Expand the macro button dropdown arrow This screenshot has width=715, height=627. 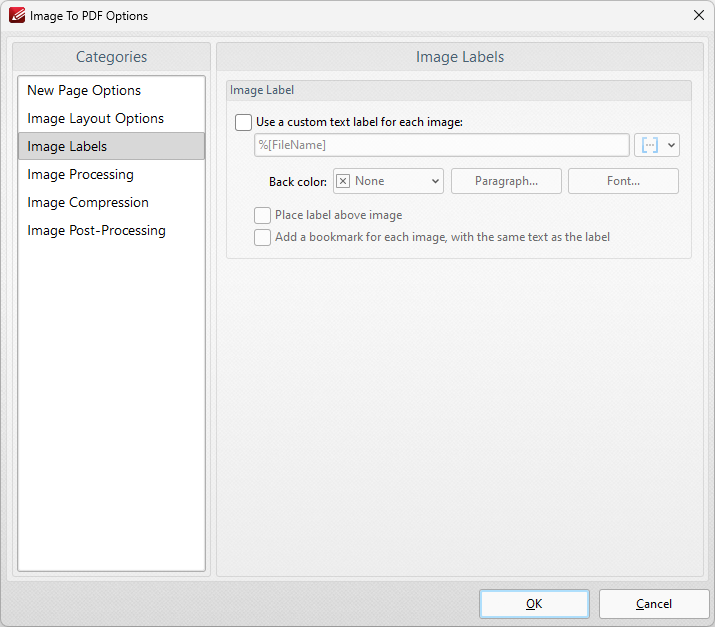point(671,145)
